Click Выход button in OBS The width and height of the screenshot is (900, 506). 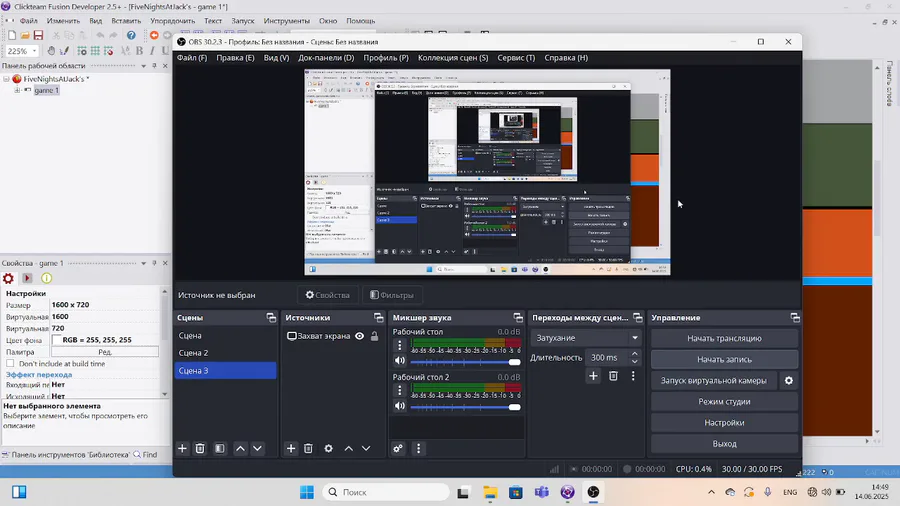tap(724, 444)
